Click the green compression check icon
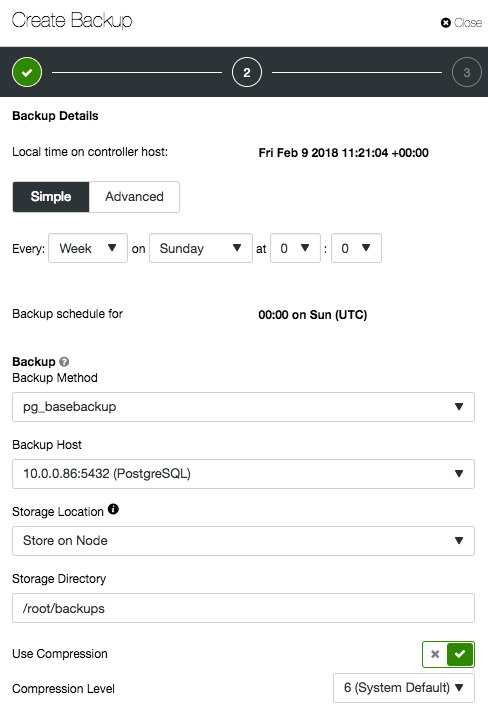 coord(460,654)
